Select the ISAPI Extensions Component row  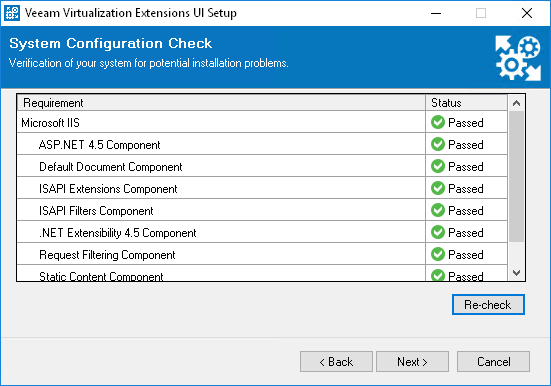click(262, 188)
